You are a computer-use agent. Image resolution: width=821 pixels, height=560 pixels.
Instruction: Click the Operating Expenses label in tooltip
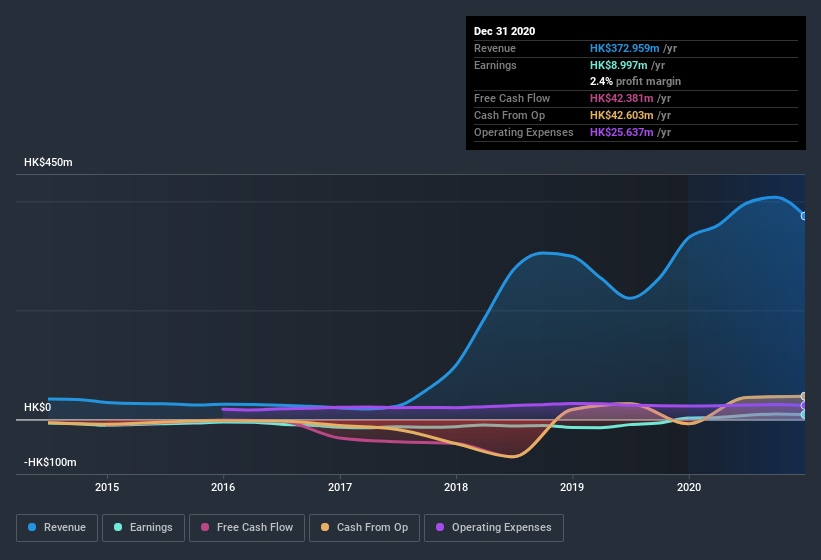[x=524, y=132]
